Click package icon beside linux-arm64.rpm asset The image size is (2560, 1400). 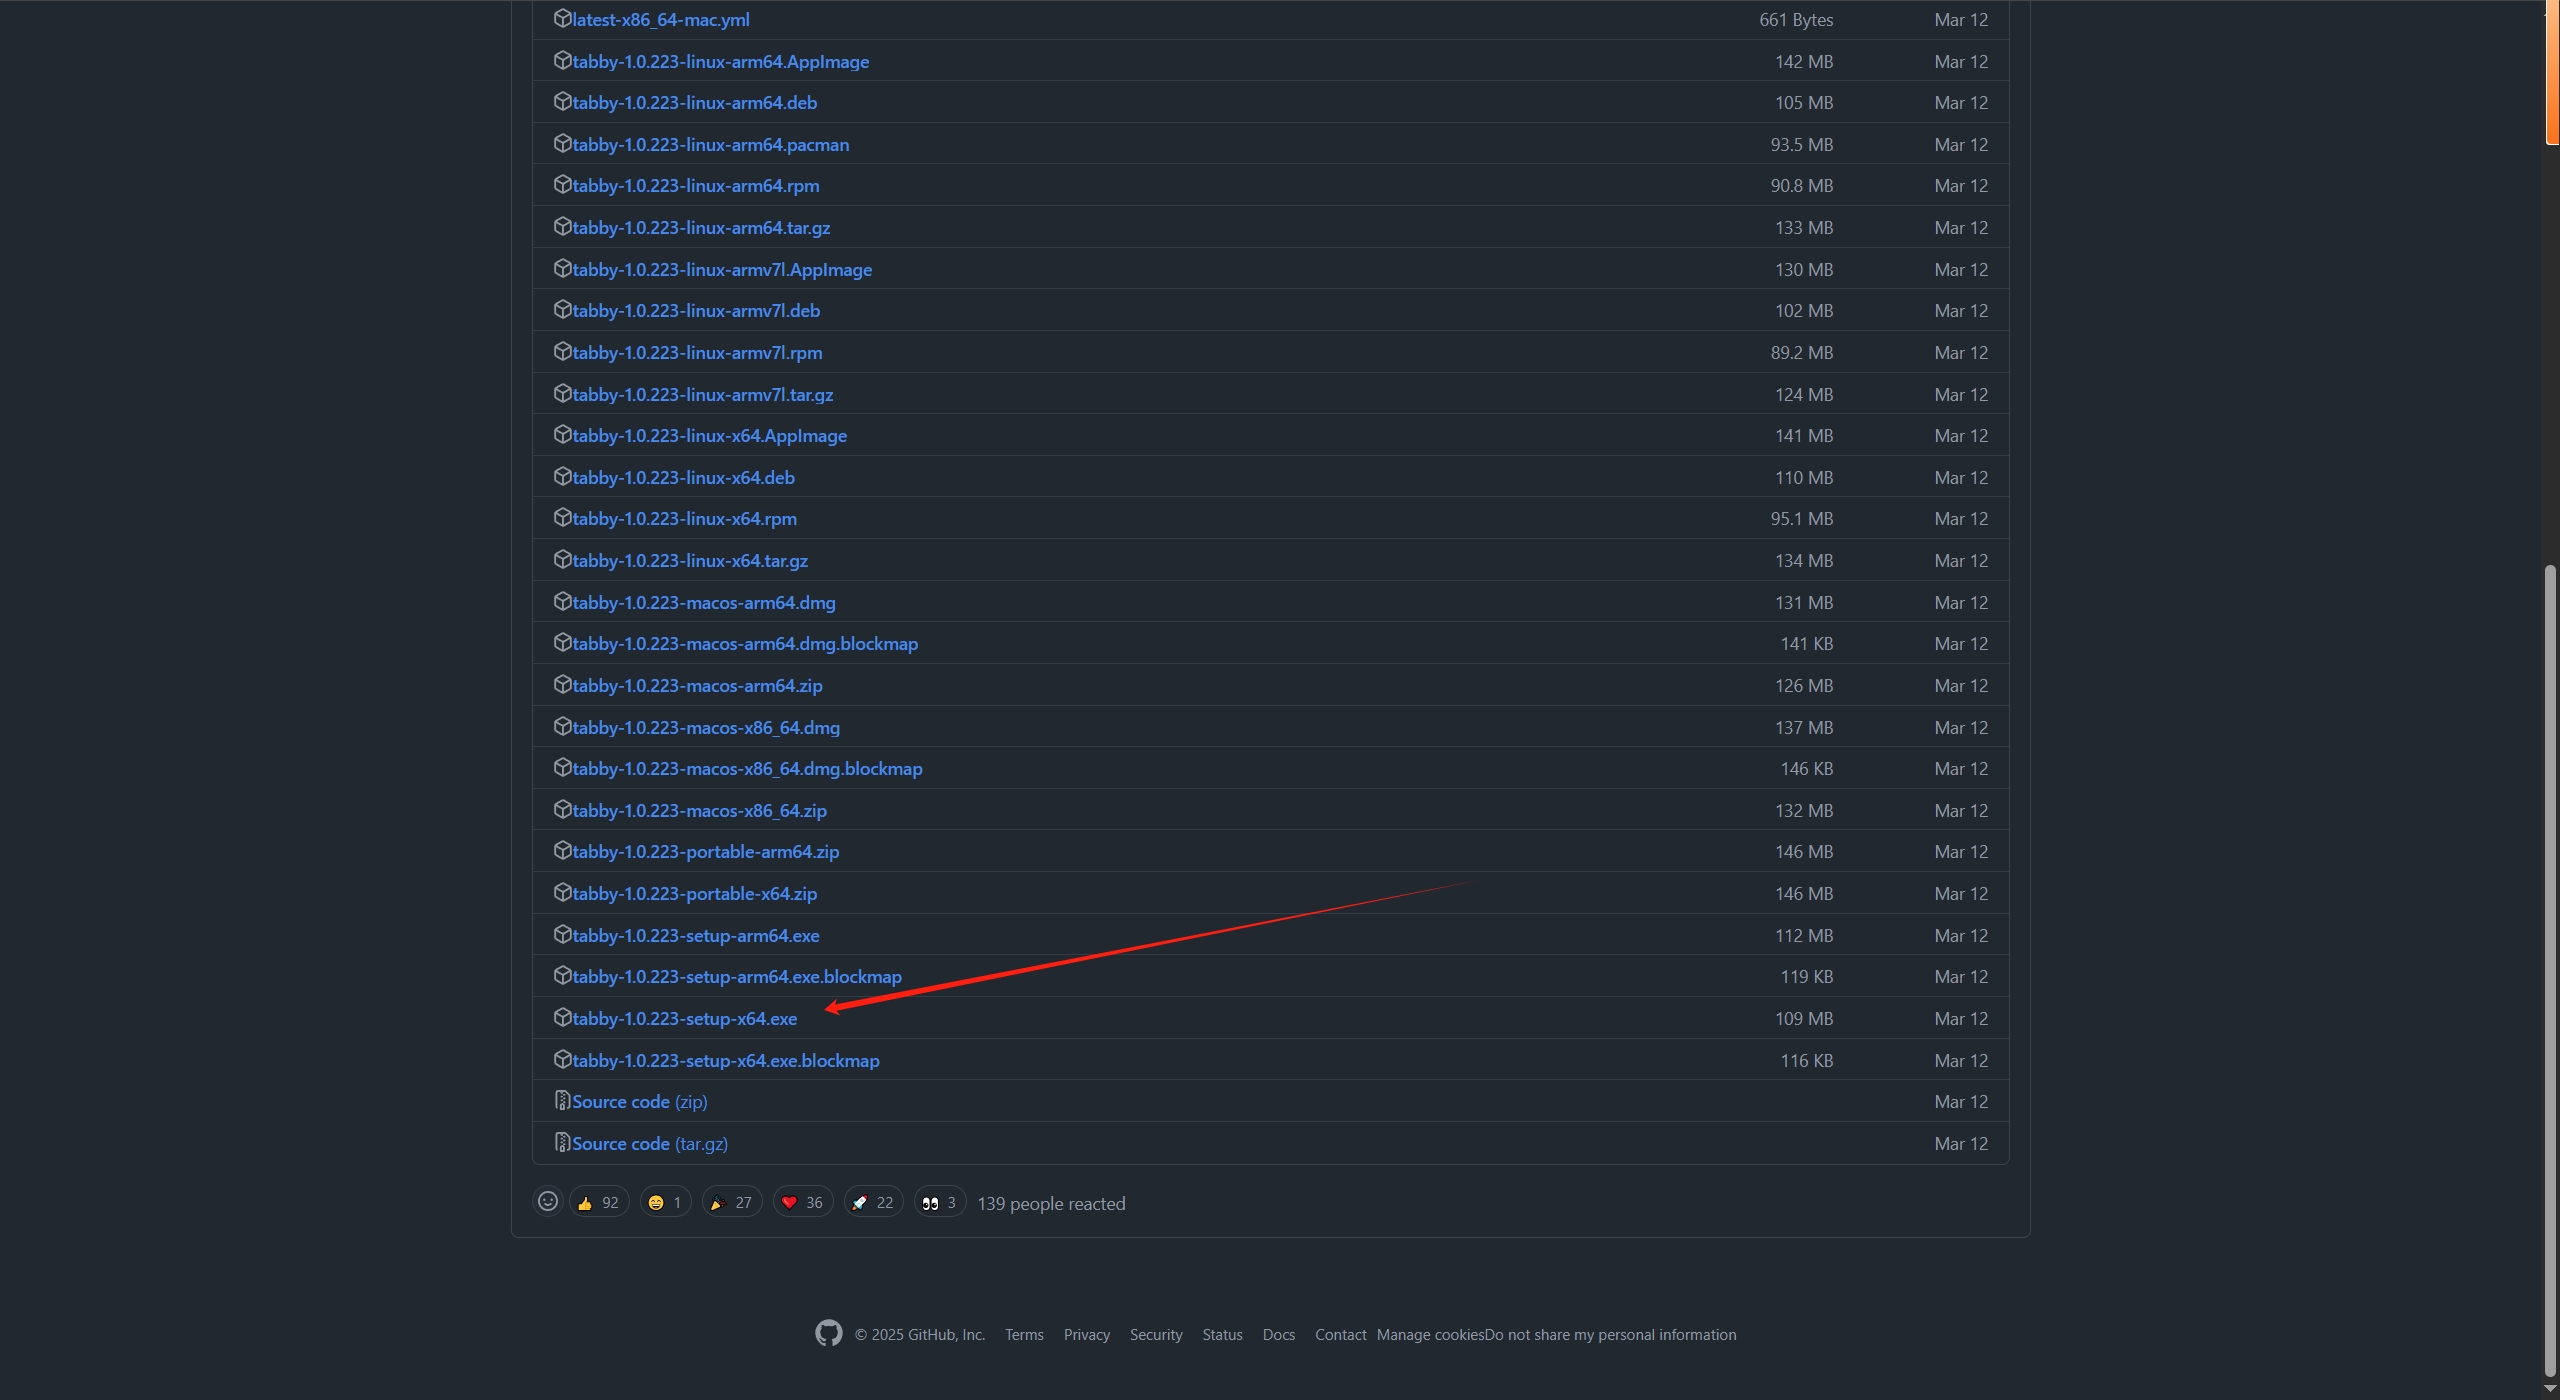[562, 185]
